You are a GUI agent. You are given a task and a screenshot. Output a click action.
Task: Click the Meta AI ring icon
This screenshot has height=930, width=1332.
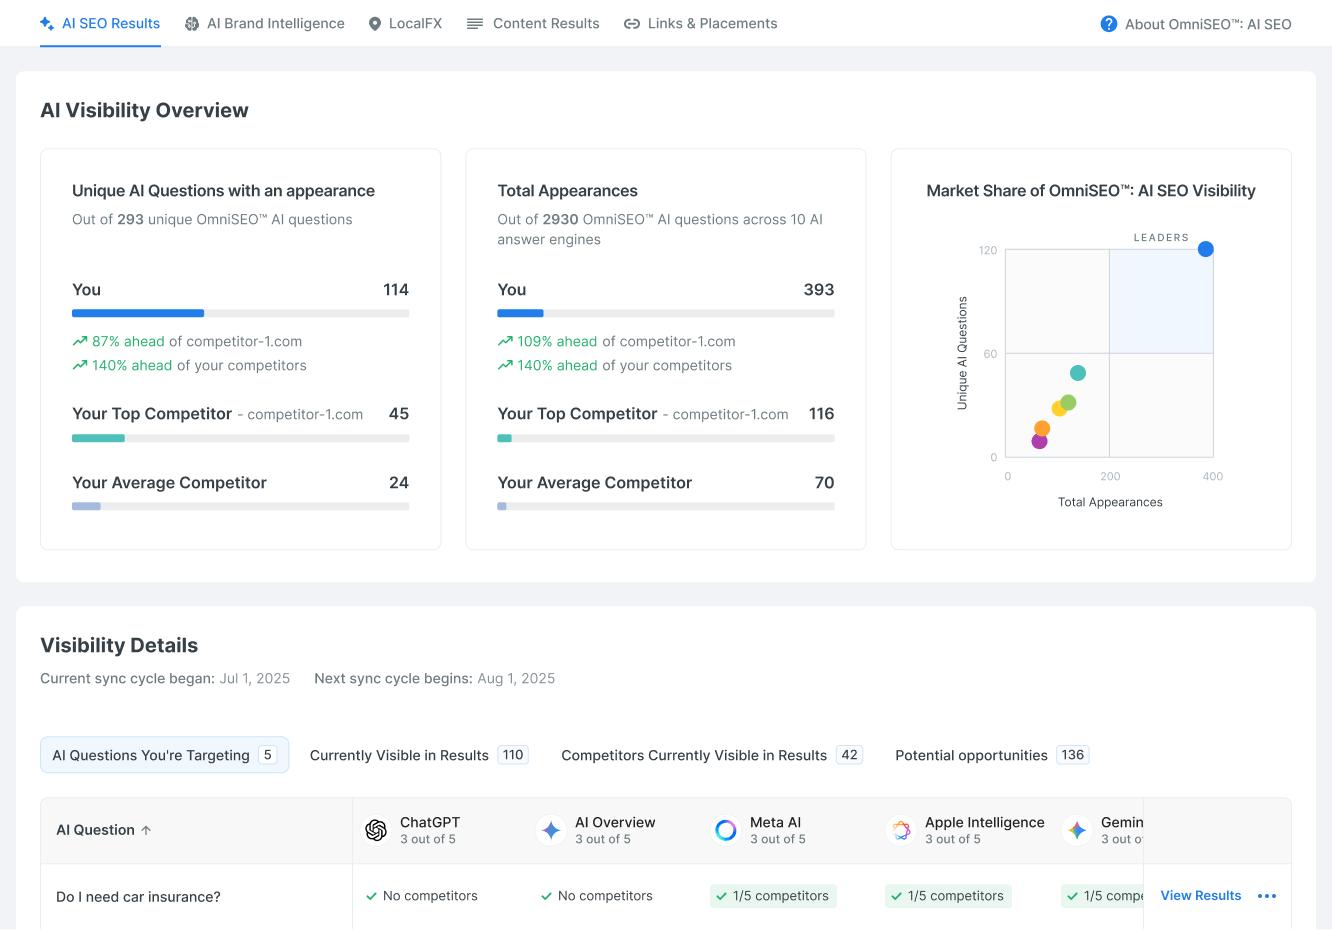[x=726, y=830]
